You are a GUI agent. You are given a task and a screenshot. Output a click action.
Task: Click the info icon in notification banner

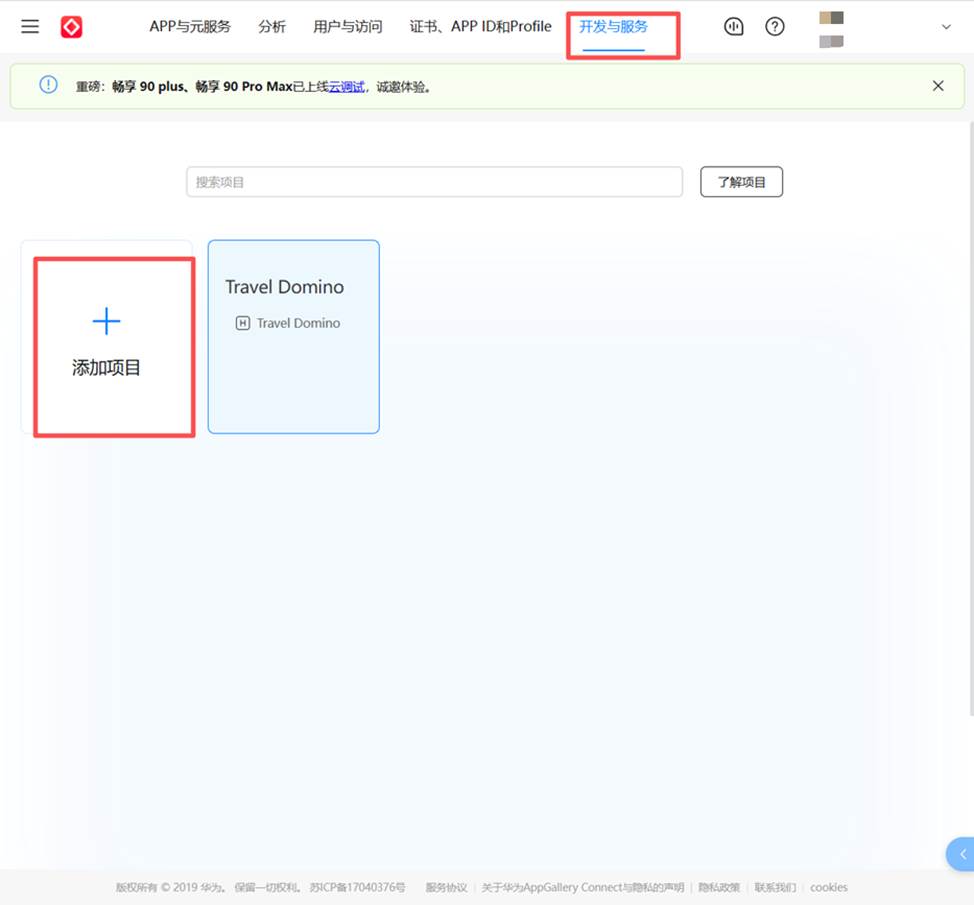point(48,85)
